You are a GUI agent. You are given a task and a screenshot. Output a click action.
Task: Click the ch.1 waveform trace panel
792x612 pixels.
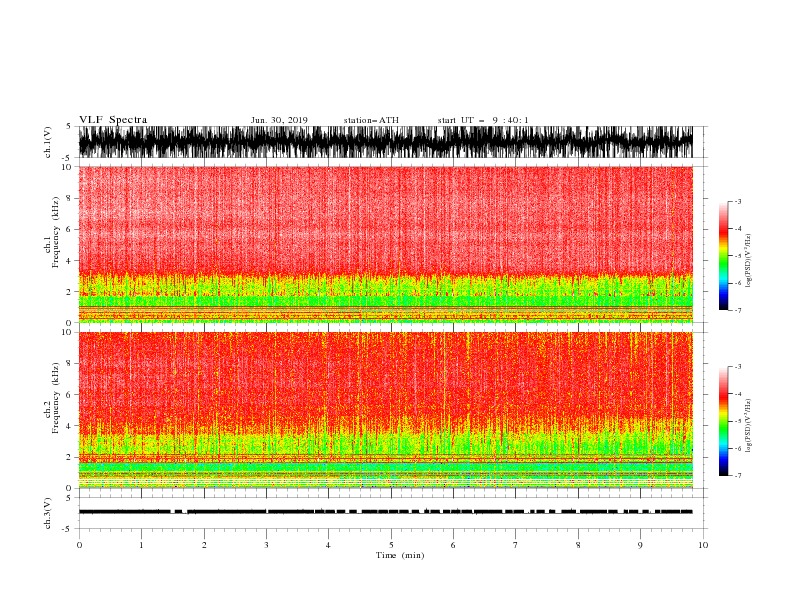[386, 142]
